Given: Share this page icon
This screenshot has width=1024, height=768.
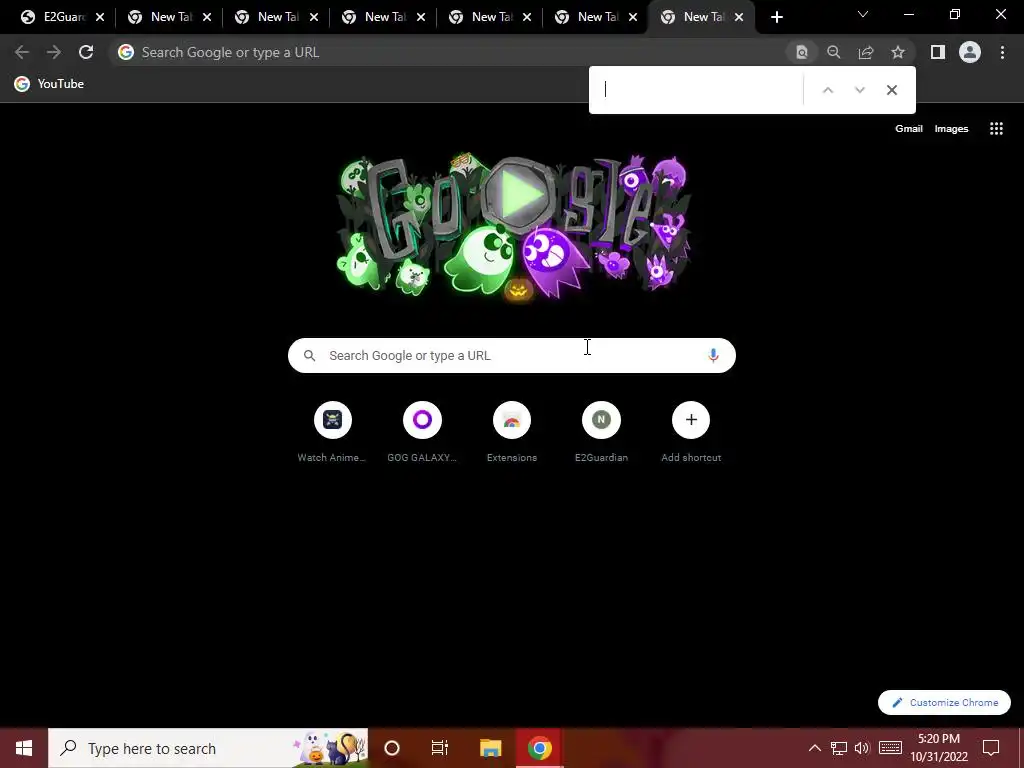Looking at the screenshot, I should pyautogui.click(x=866, y=52).
